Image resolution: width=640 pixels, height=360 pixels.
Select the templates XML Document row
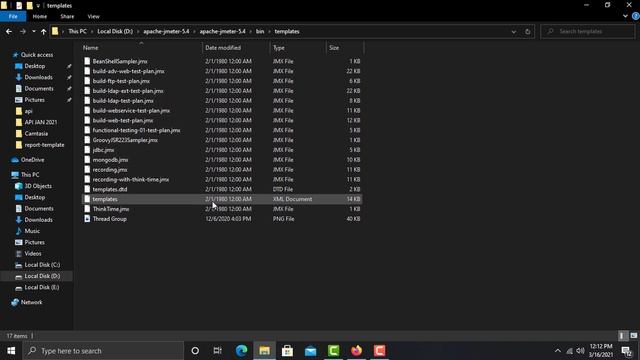pyautogui.click(x=222, y=199)
